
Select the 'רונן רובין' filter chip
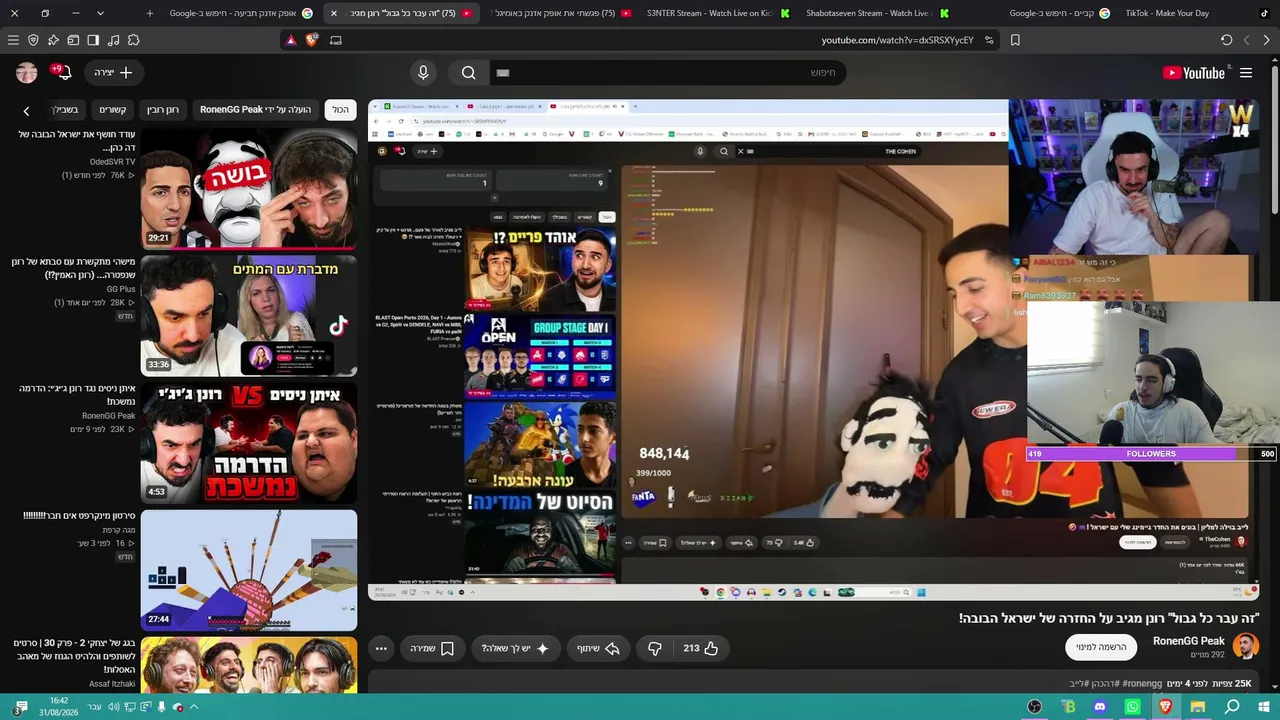162,110
